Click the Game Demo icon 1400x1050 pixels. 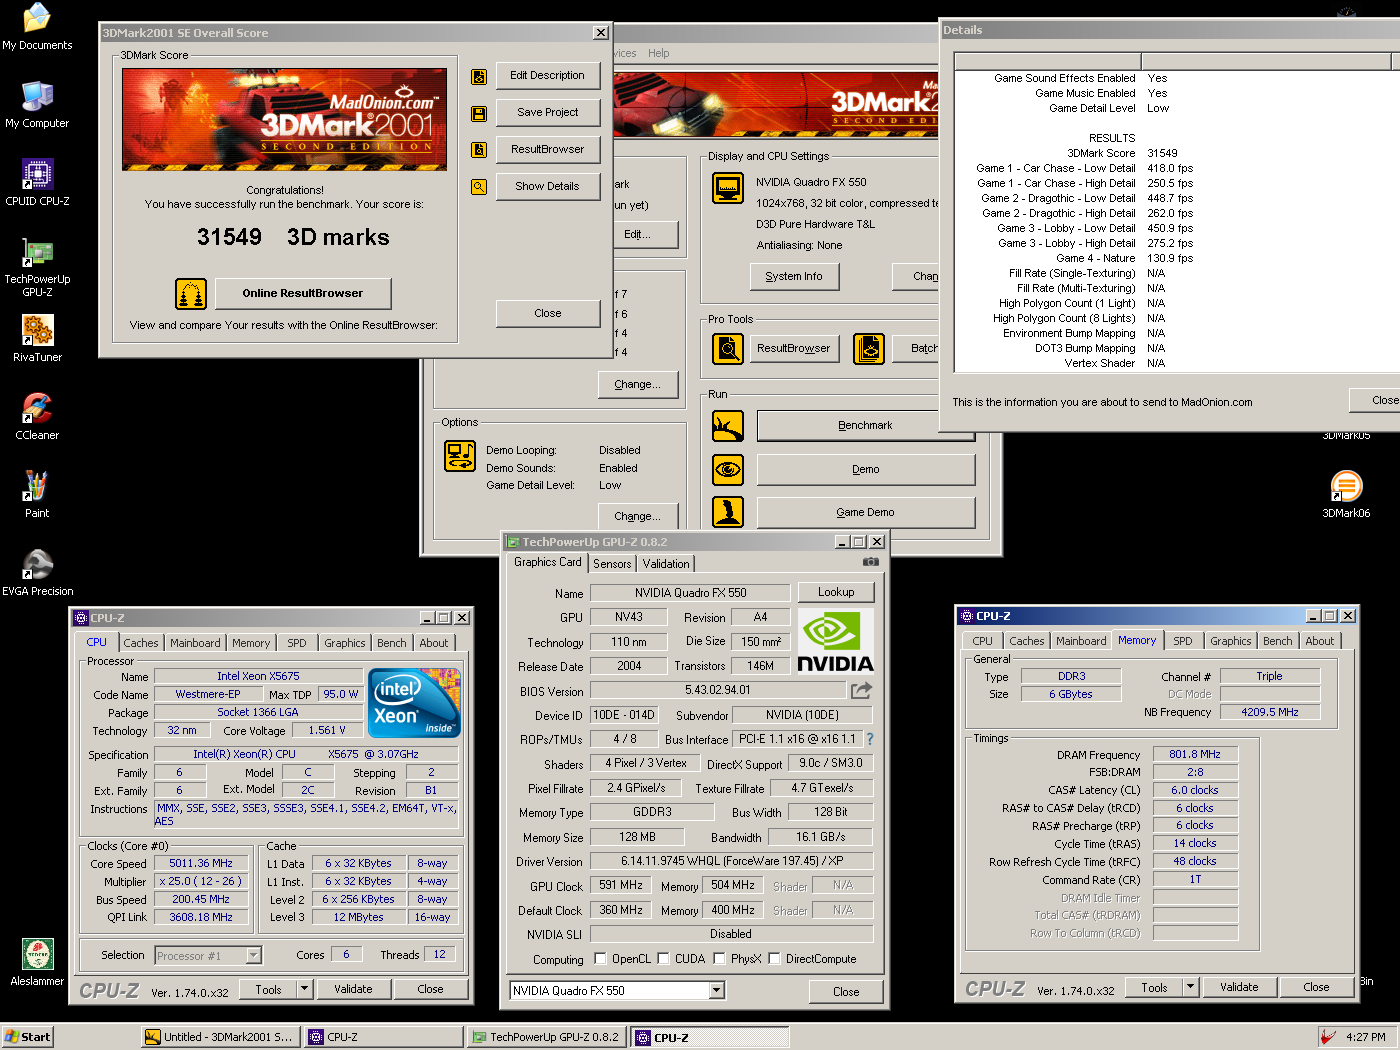click(728, 512)
